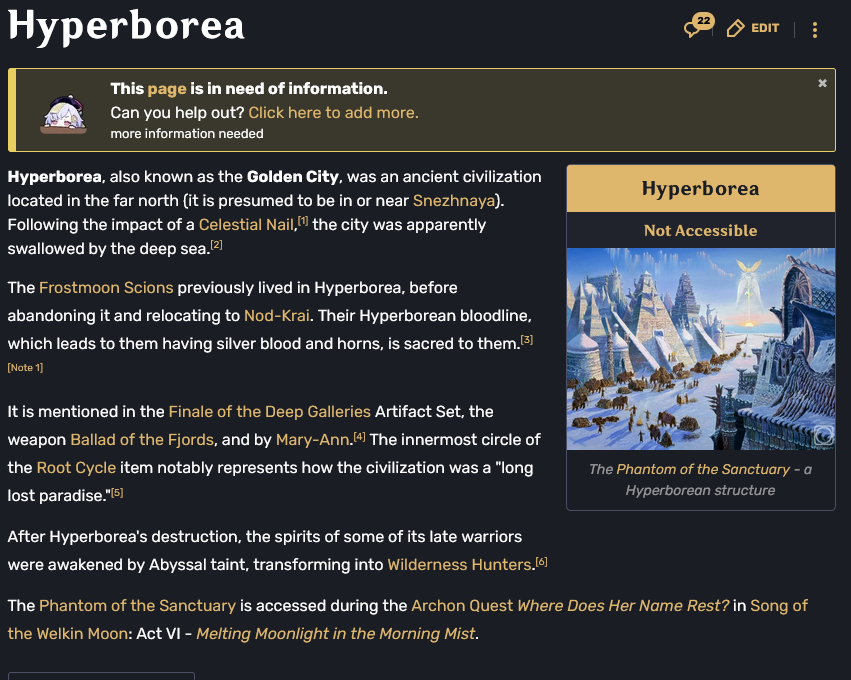
Task: Open the Frostmoon Scions link
Action: tap(106, 288)
